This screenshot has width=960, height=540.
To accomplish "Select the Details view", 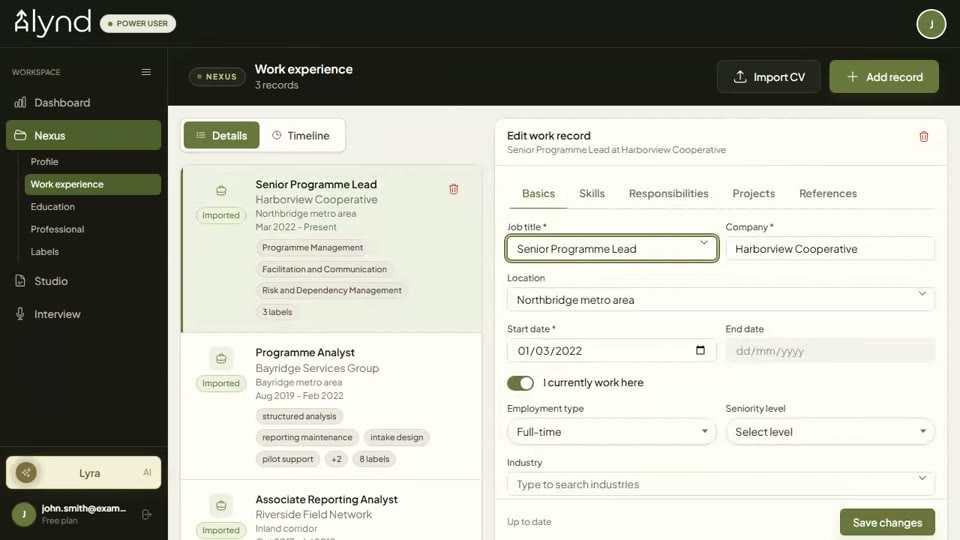I will point(222,135).
